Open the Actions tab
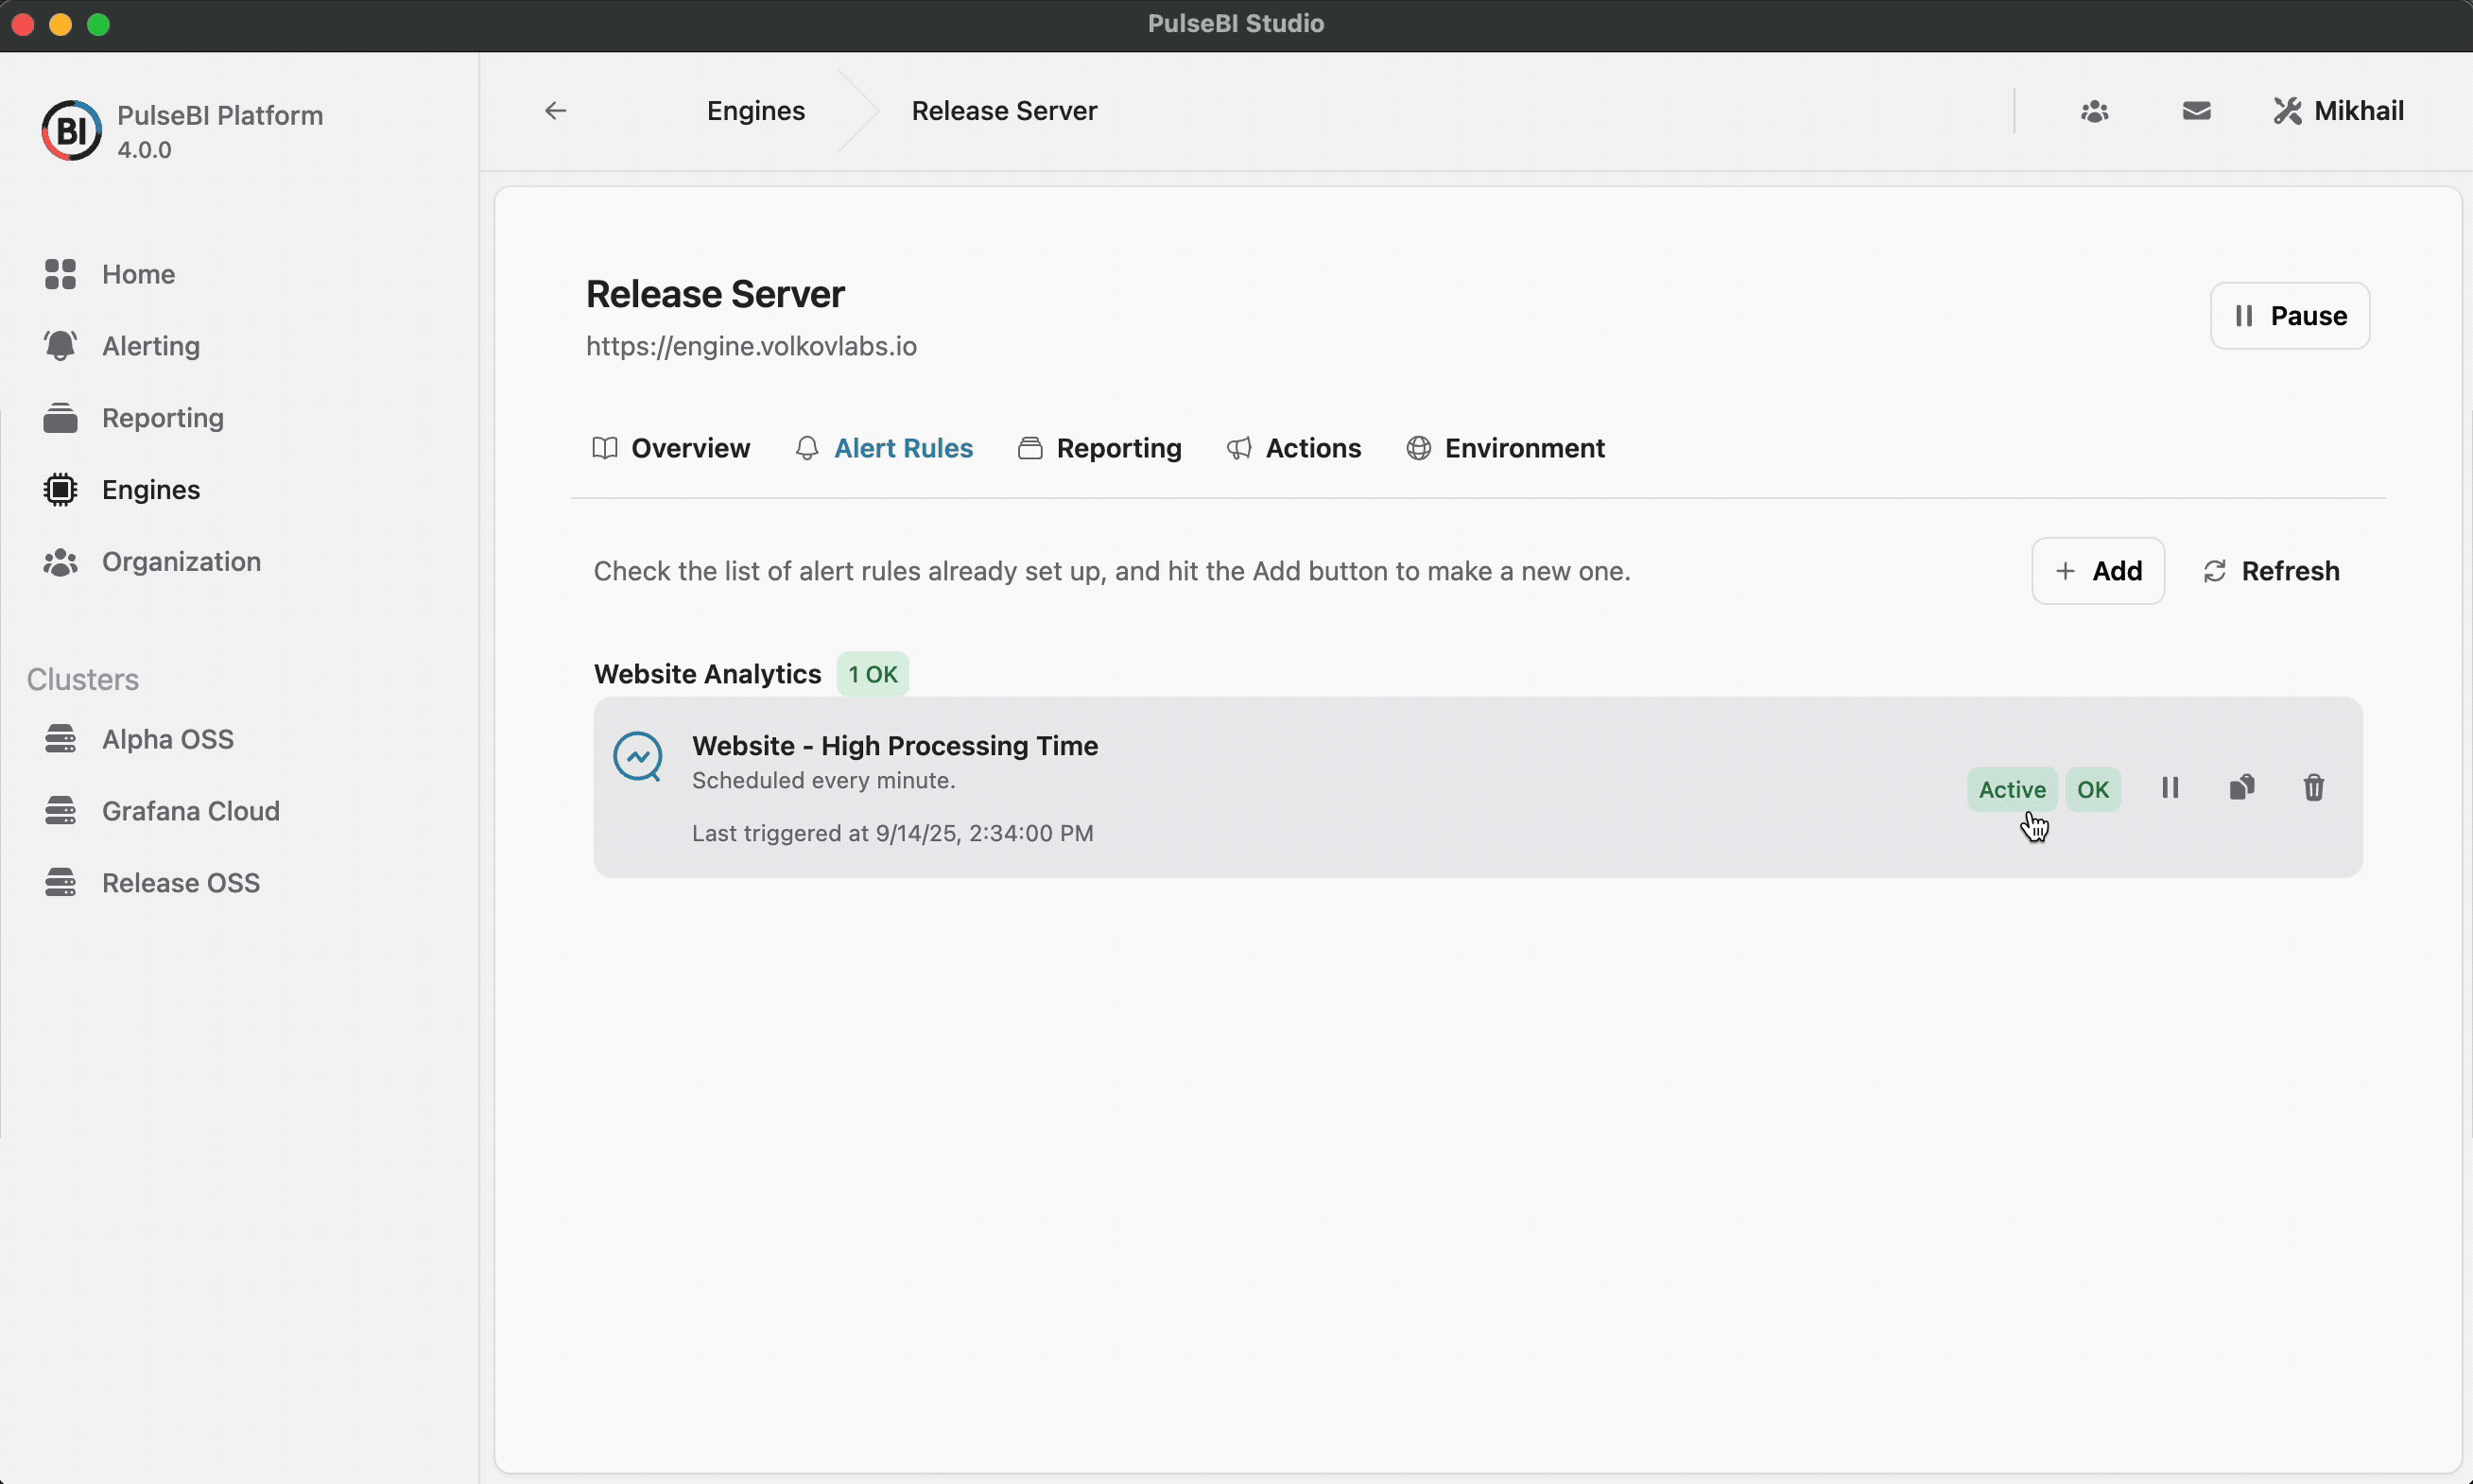The height and width of the screenshot is (1484, 2473). (x=1294, y=448)
